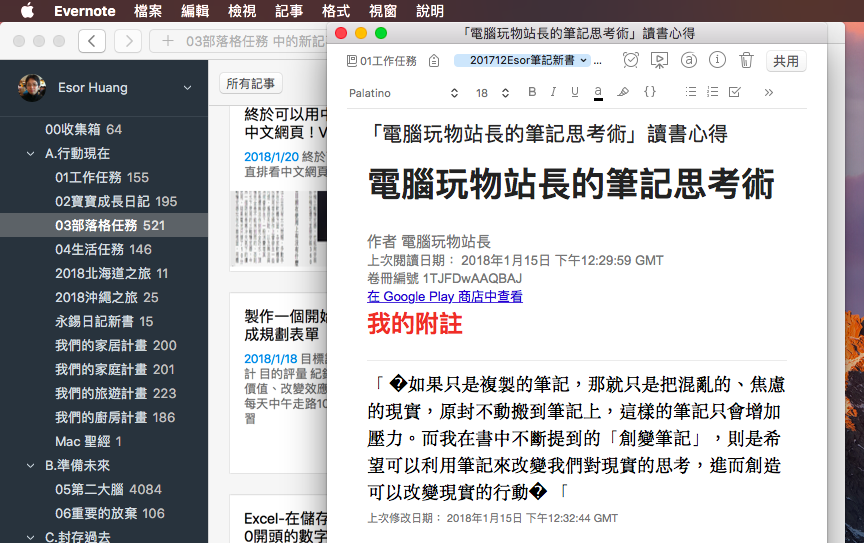
Task: Insert a checkbox item
Action: point(735,92)
